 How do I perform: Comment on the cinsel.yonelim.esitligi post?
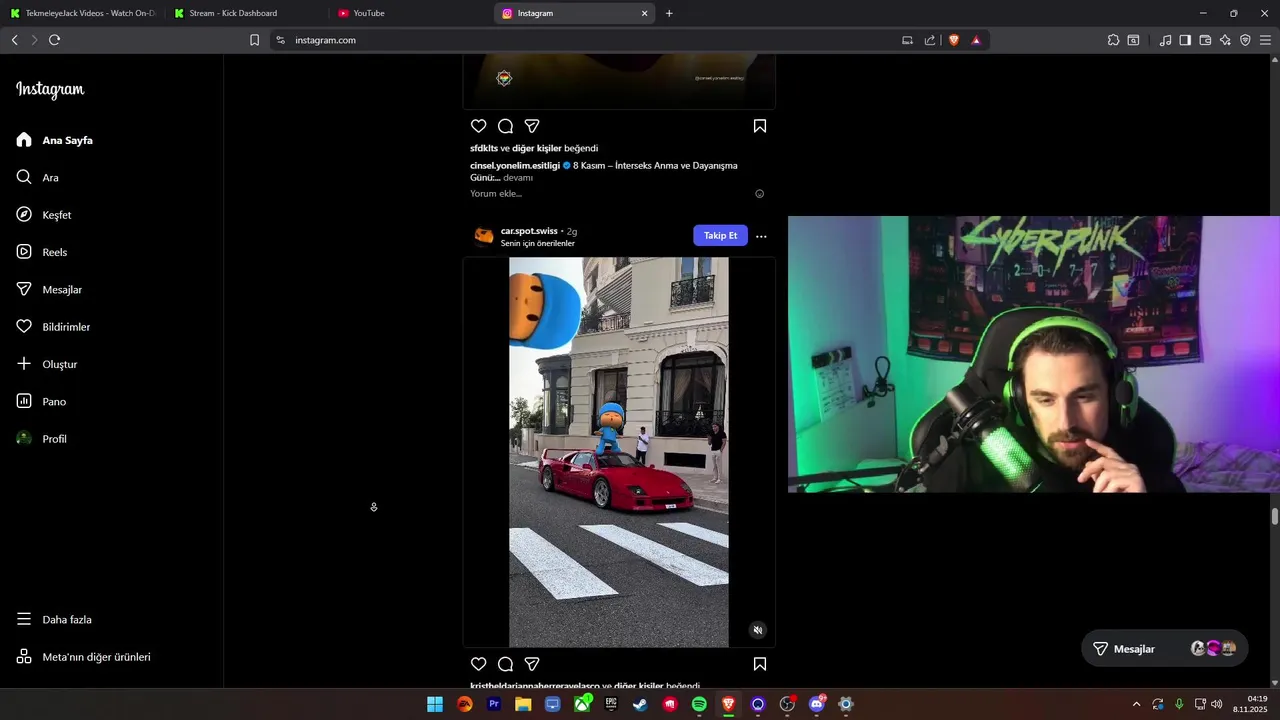505,126
